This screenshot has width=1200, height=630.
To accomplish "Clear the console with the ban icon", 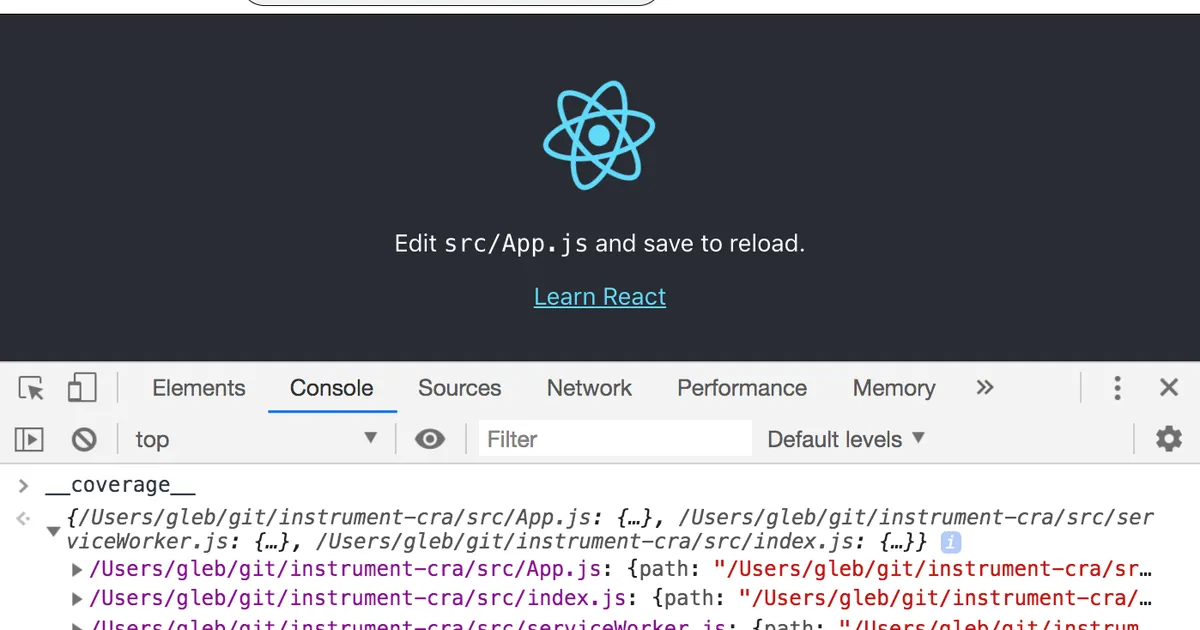I will (84, 439).
